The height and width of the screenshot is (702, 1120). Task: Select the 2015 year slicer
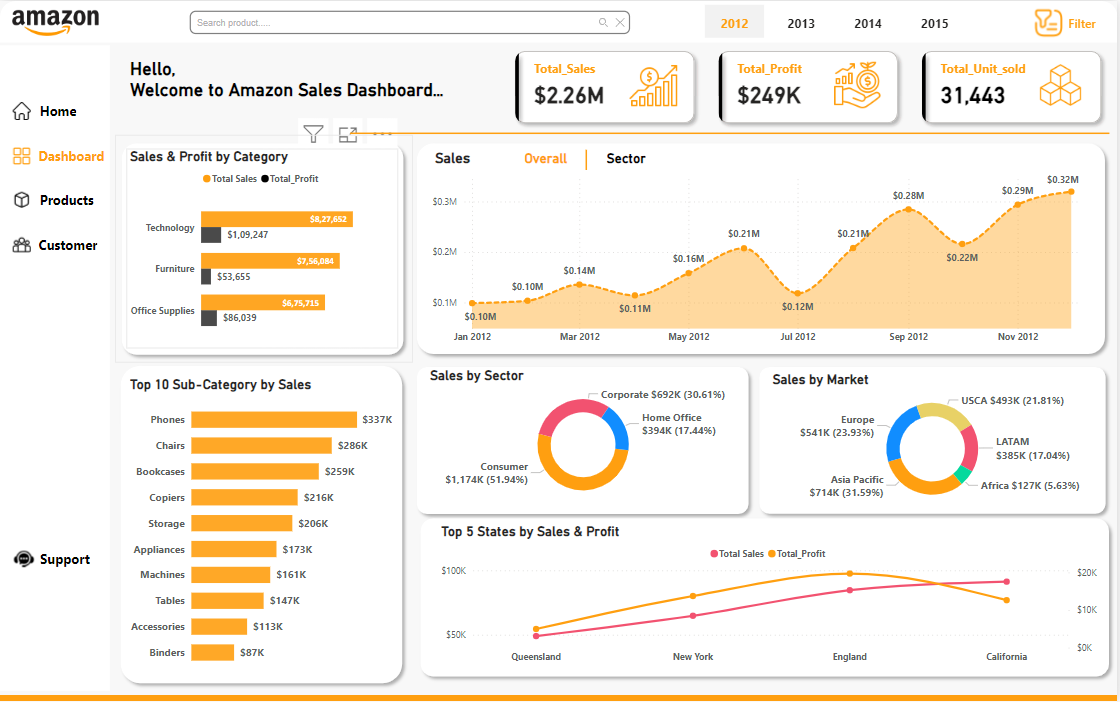(x=935, y=23)
